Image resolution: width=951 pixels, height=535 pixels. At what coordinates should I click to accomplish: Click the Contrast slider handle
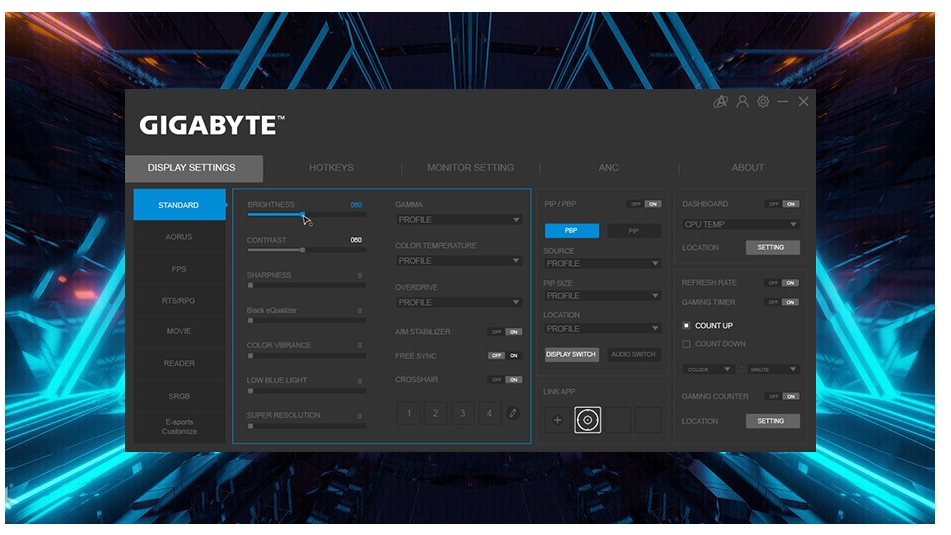(303, 250)
